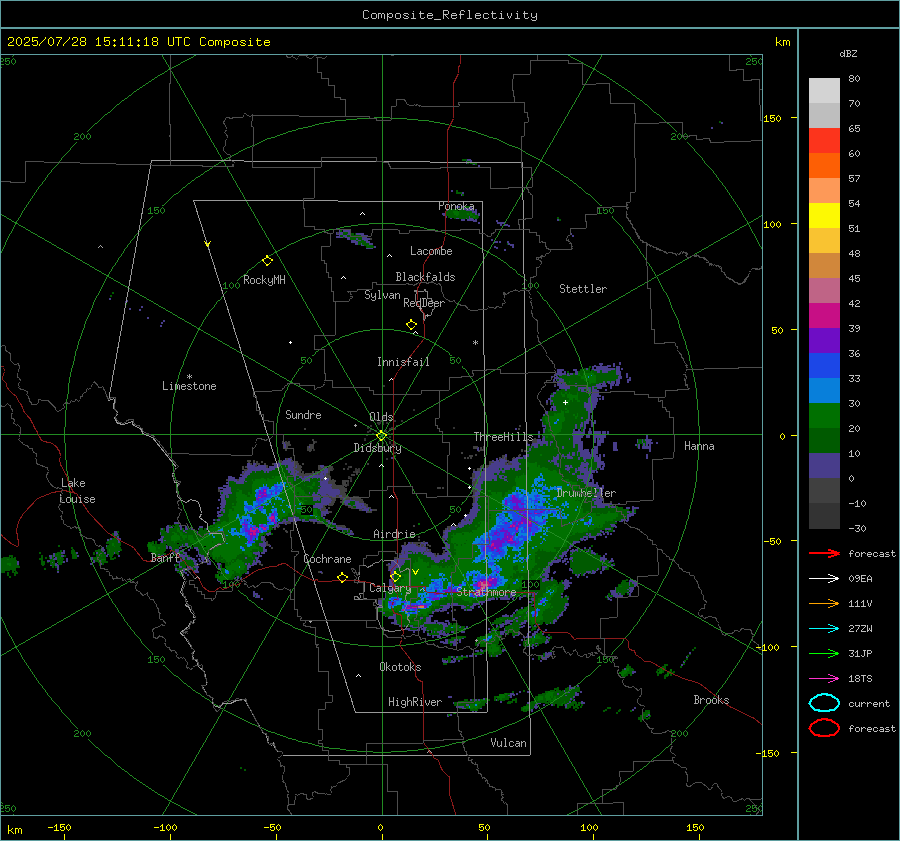Click the yellow diamond marker below Cochrane
This screenshot has height=841, width=900.
point(342,577)
